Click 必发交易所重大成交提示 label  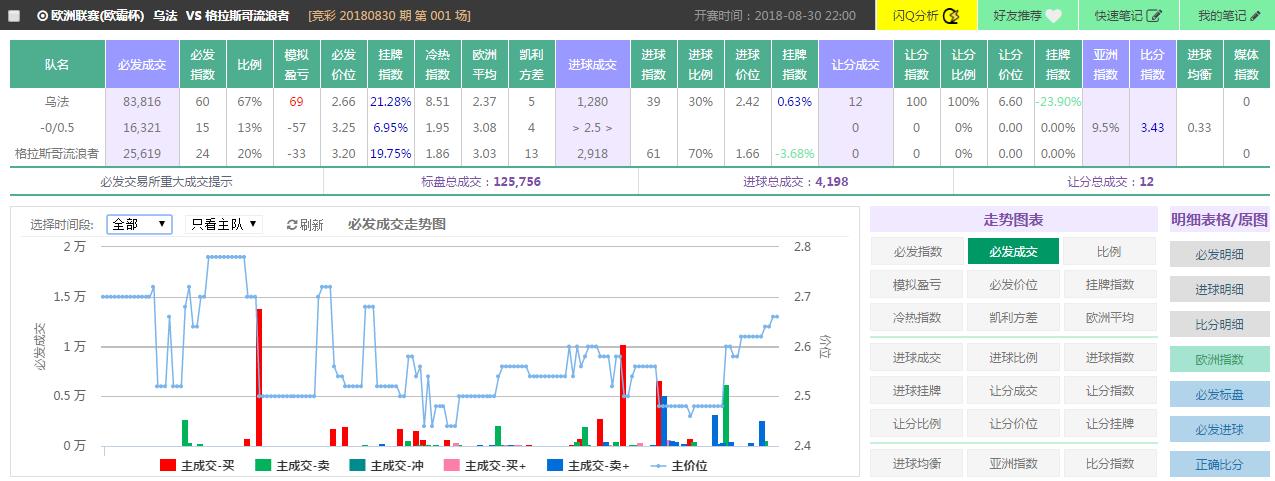click(166, 181)
